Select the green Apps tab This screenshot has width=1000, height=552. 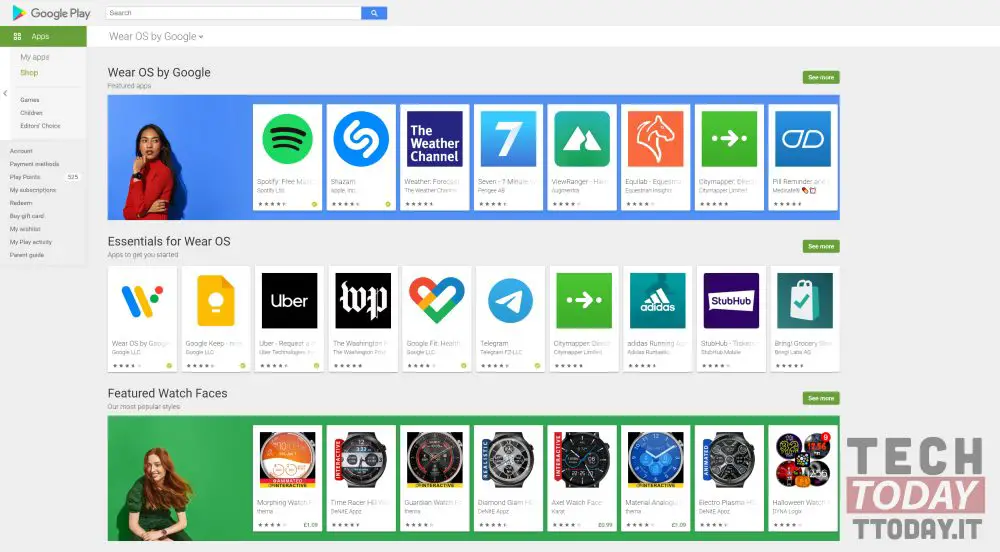point(43,36)
